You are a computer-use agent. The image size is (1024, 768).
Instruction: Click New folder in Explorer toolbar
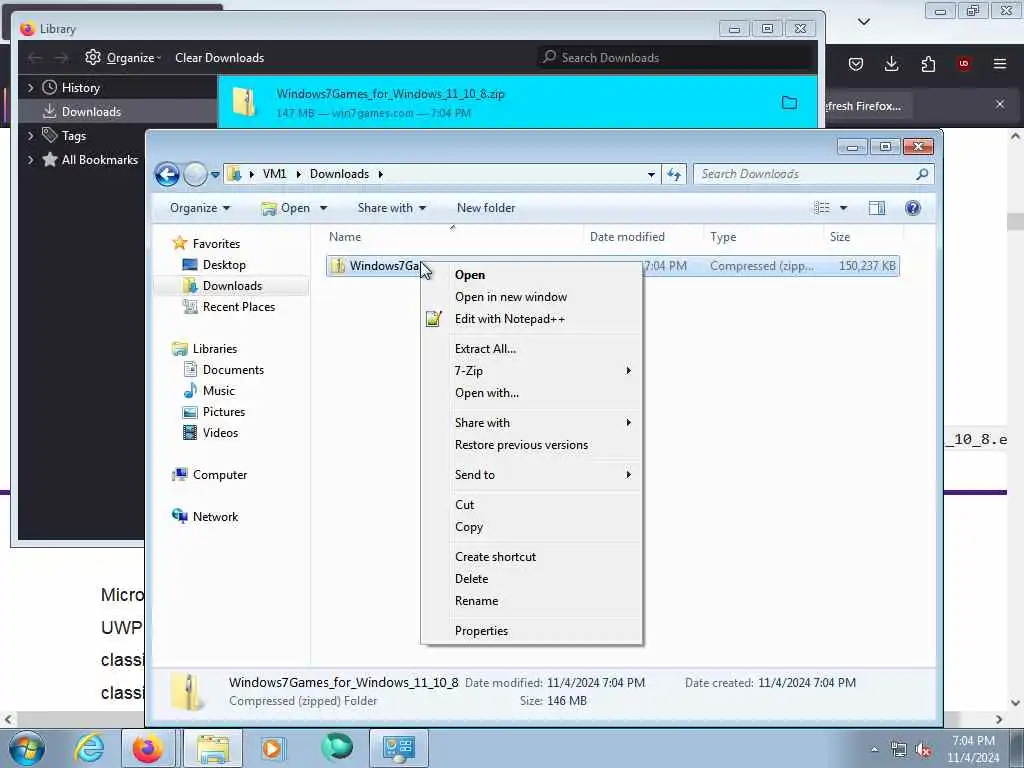(x=486, y=208)
